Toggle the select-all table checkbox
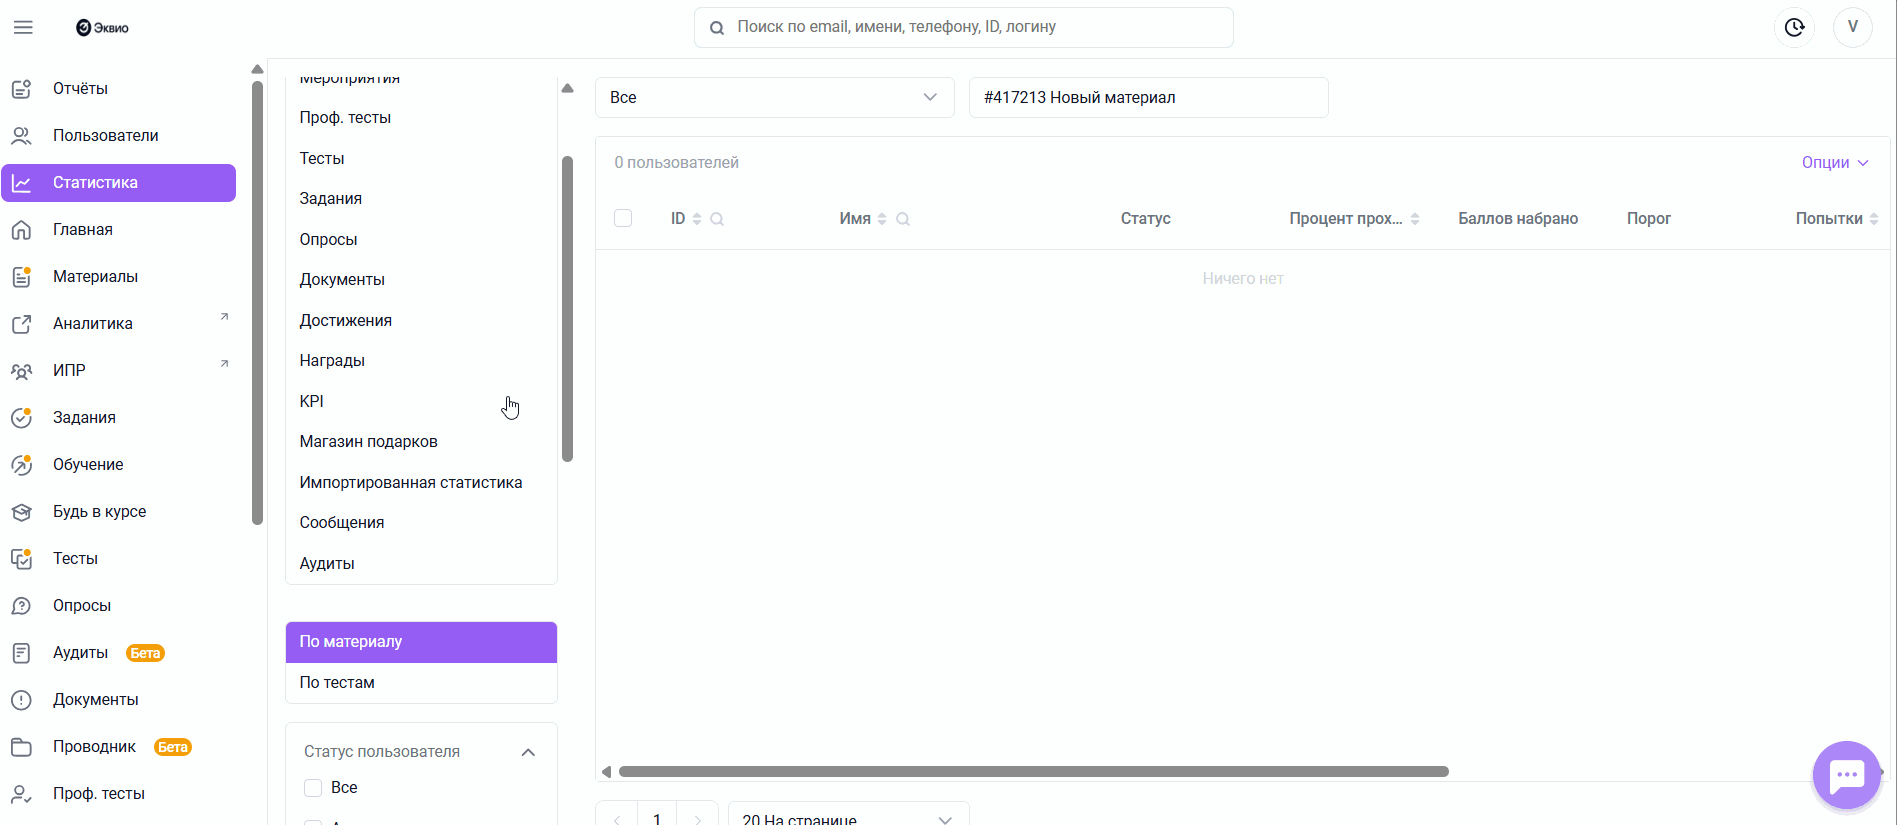Screen dimensions: 1897x825 tap(623, 218)
